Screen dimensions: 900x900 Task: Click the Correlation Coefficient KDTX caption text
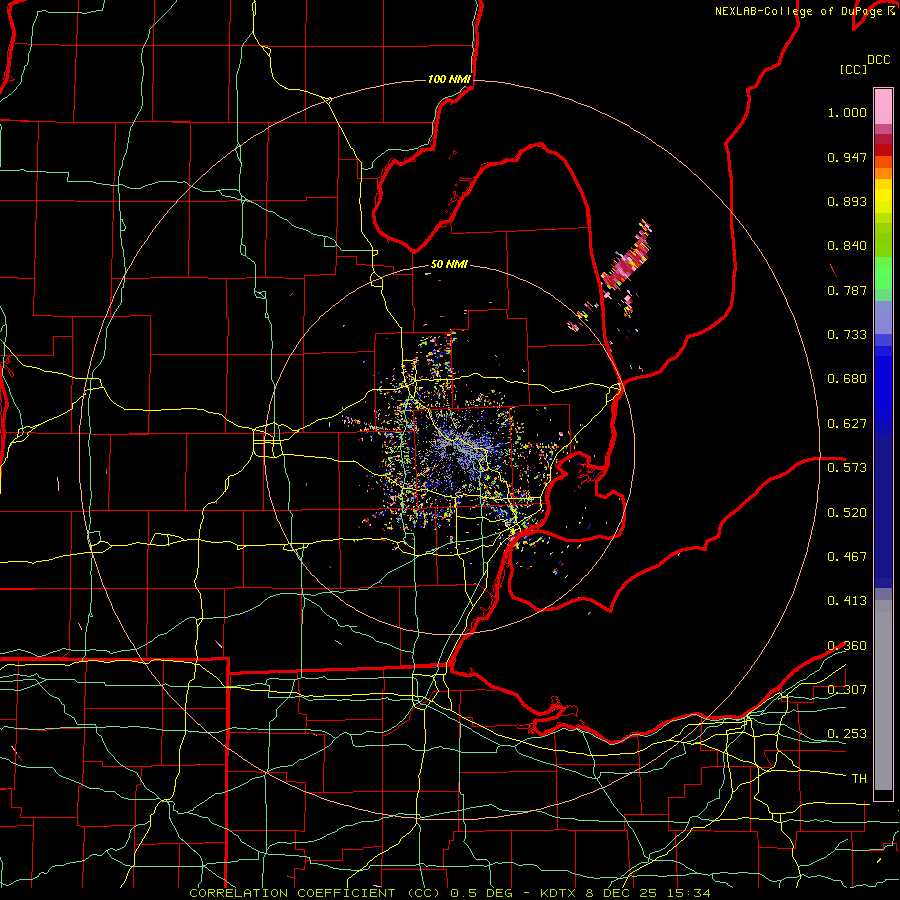pos(449,893)
